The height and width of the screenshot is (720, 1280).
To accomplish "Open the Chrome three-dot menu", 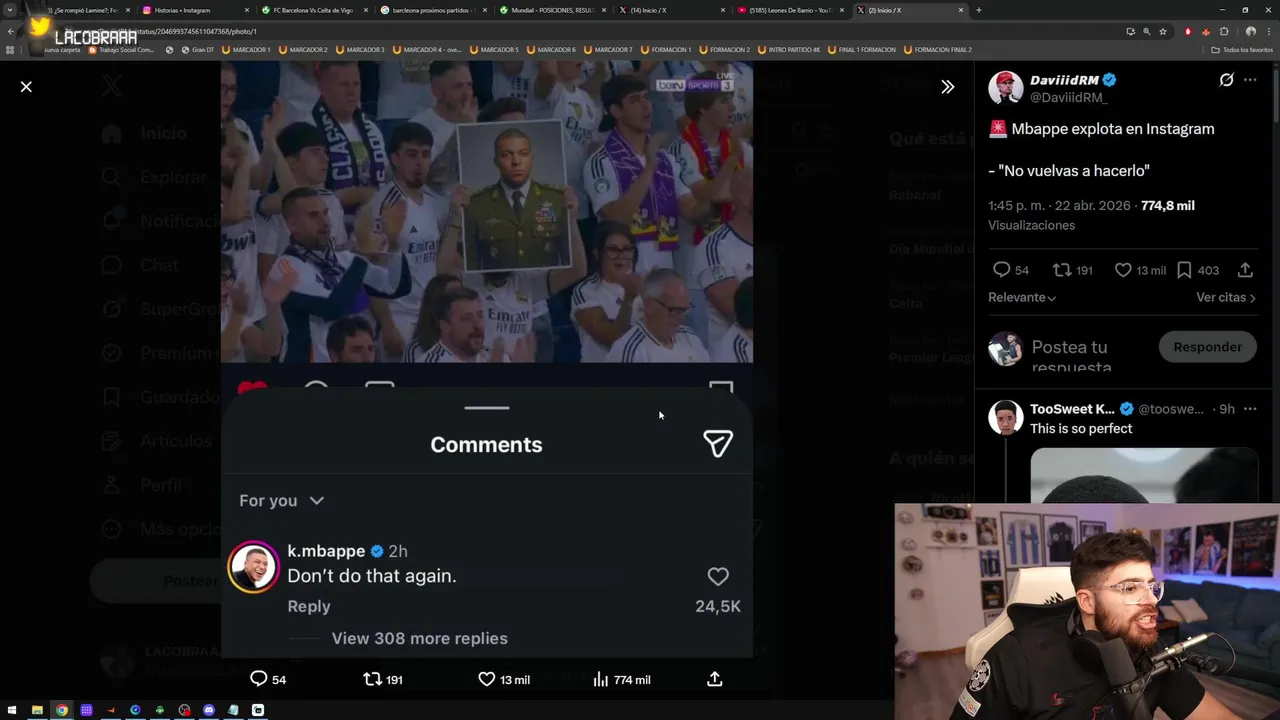I will (x=1269, y=31).
